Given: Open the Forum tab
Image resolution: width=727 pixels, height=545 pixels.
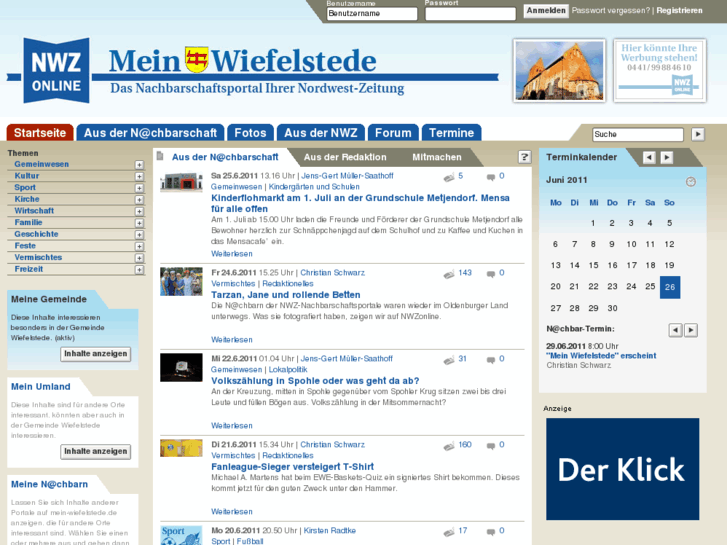Looking at the screenshot, I should (393, 133).
